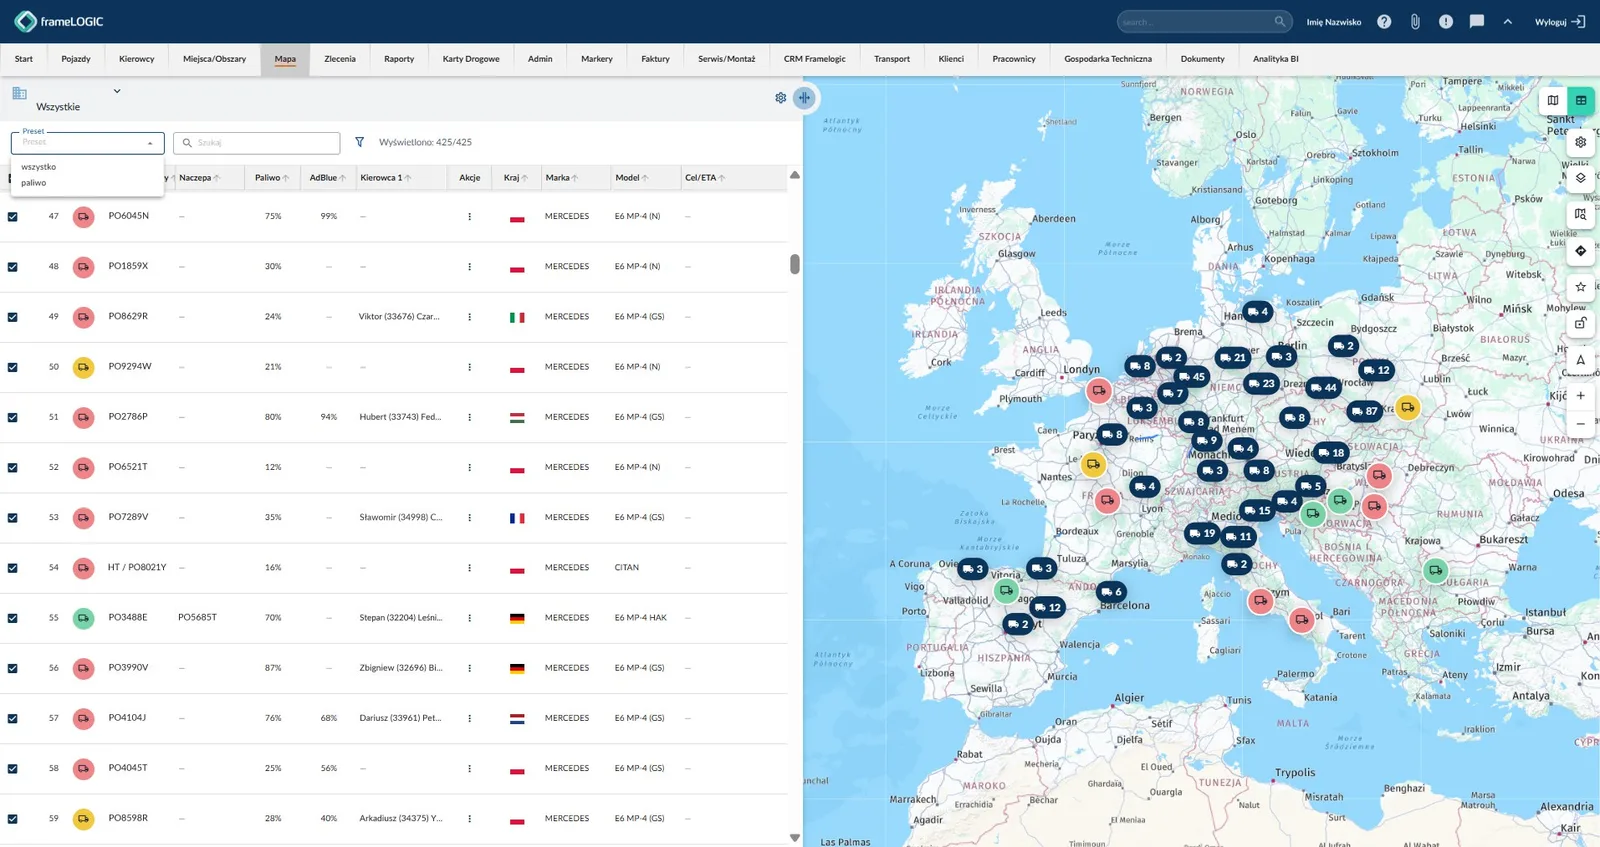Click the Wyloguj logout button
Screen dimensions: 1600x847
pyautogui.click(x=1560, y=22)
